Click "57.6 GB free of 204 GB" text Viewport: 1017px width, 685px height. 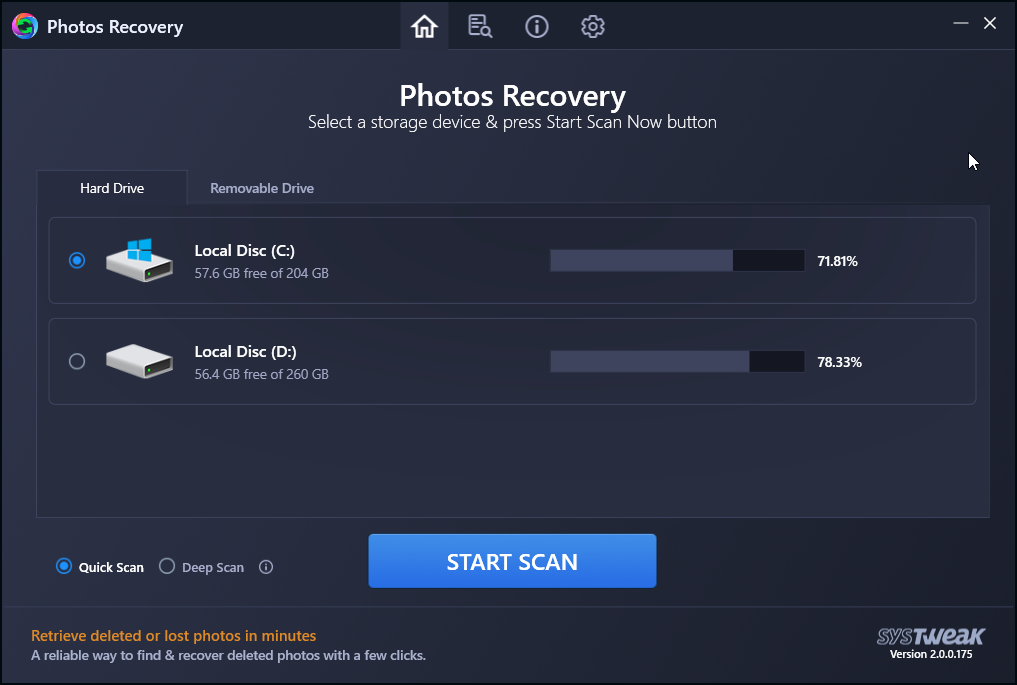tap(261, 273)
